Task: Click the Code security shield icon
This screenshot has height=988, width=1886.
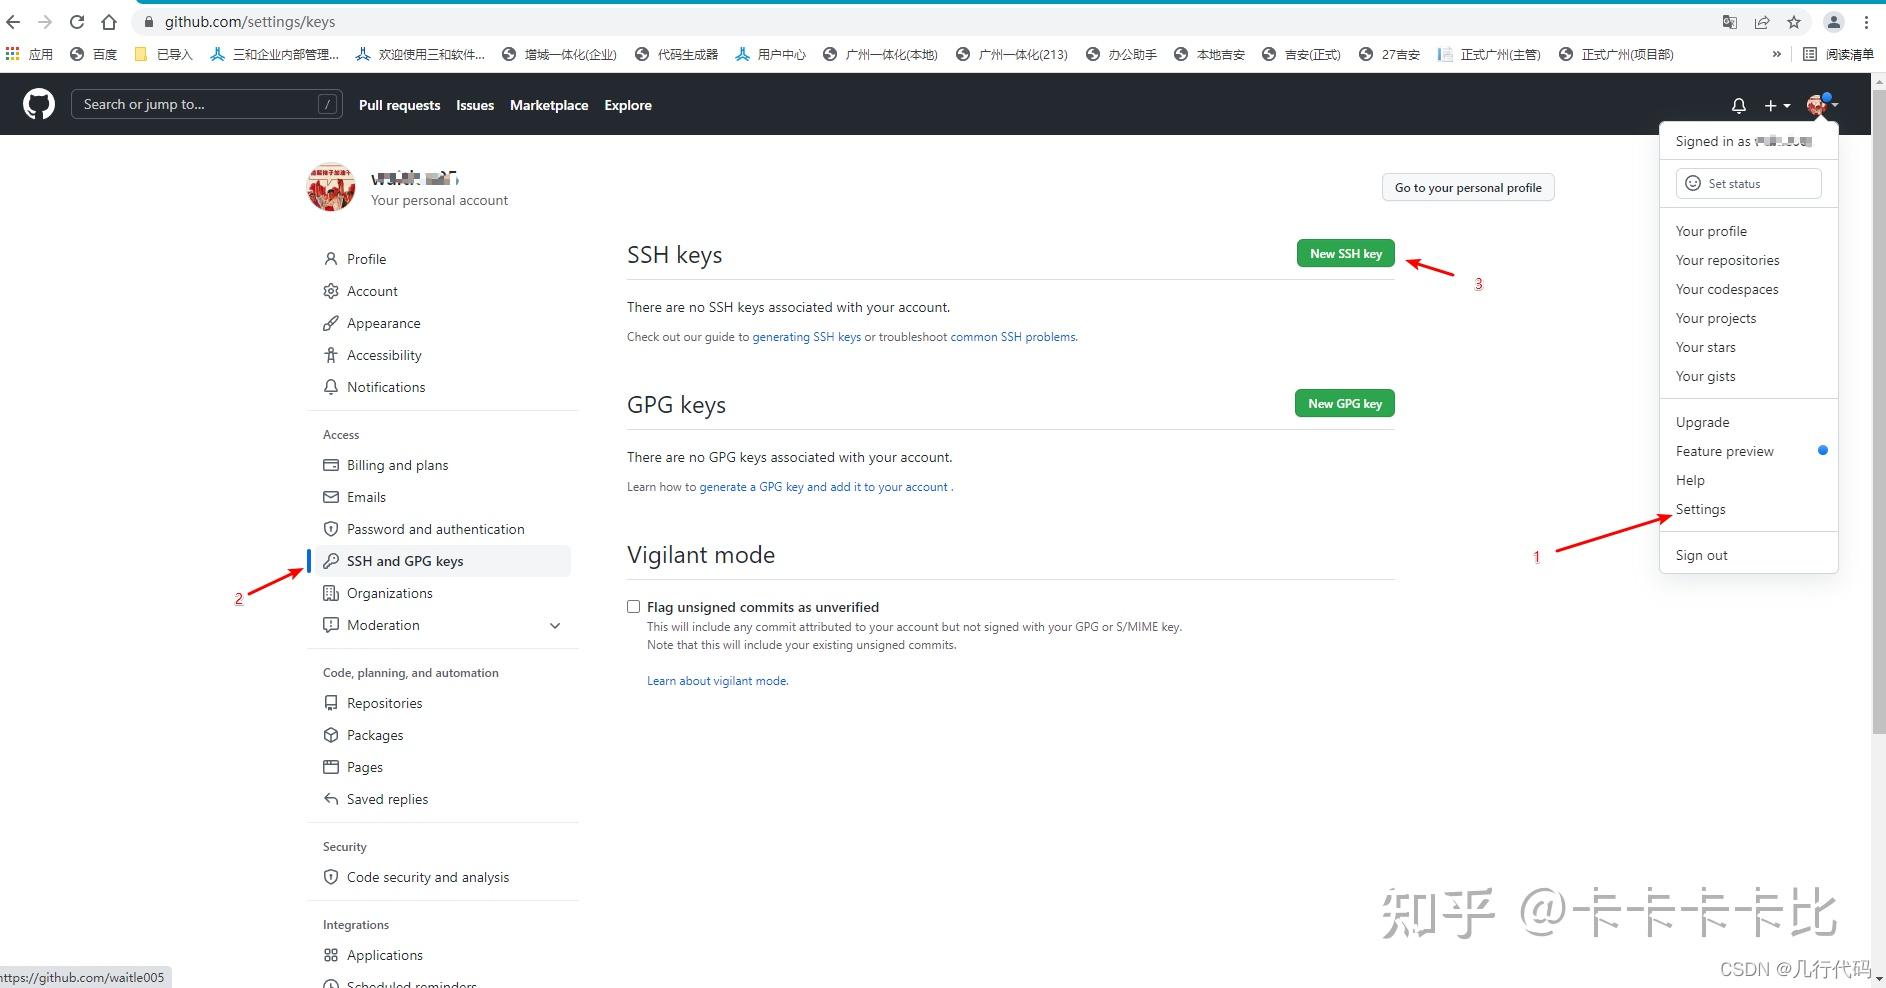Action: pyautogui.click(x=331, y=877)
